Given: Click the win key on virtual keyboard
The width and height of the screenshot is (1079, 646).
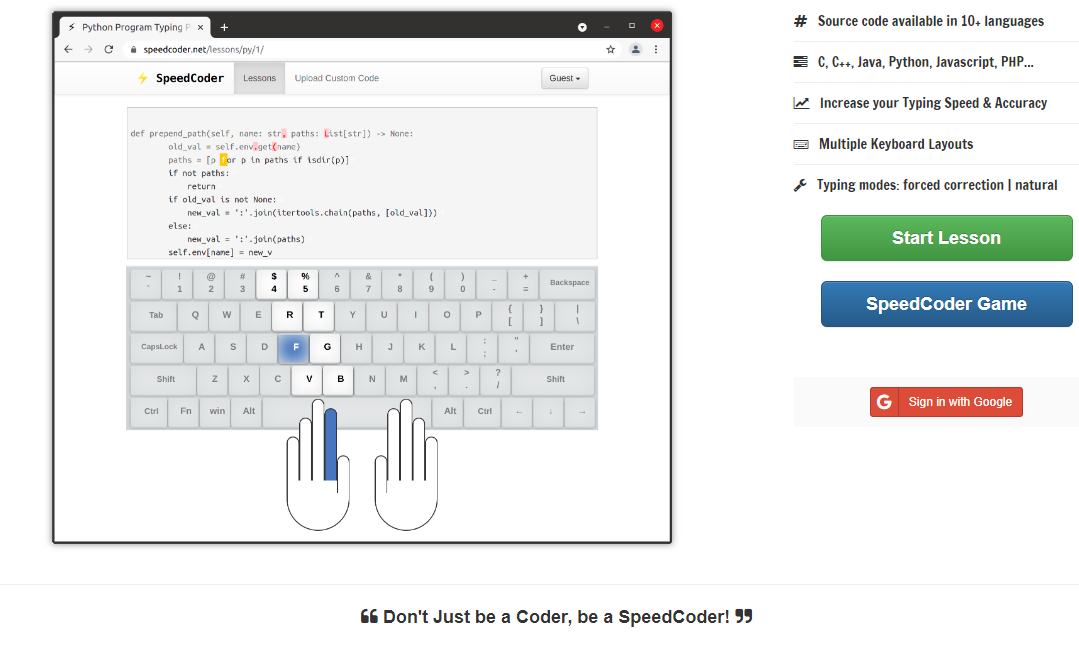Looking at the screenshot, I should pos(217,411).
